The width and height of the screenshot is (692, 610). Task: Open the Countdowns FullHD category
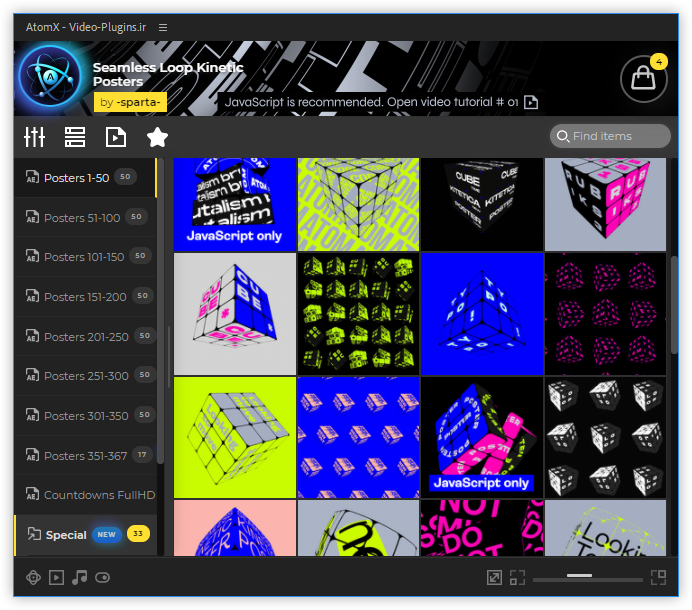(86, 495)
